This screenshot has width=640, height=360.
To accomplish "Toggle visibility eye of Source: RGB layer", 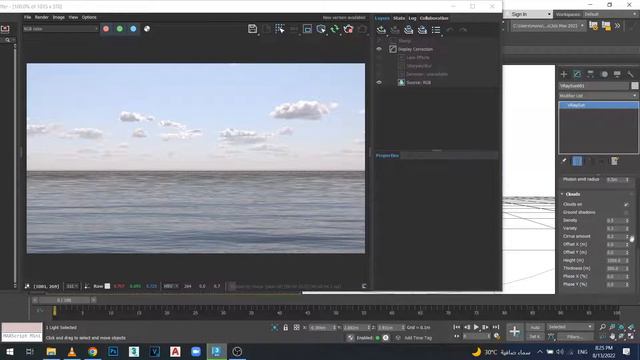I will pos(379,82).
